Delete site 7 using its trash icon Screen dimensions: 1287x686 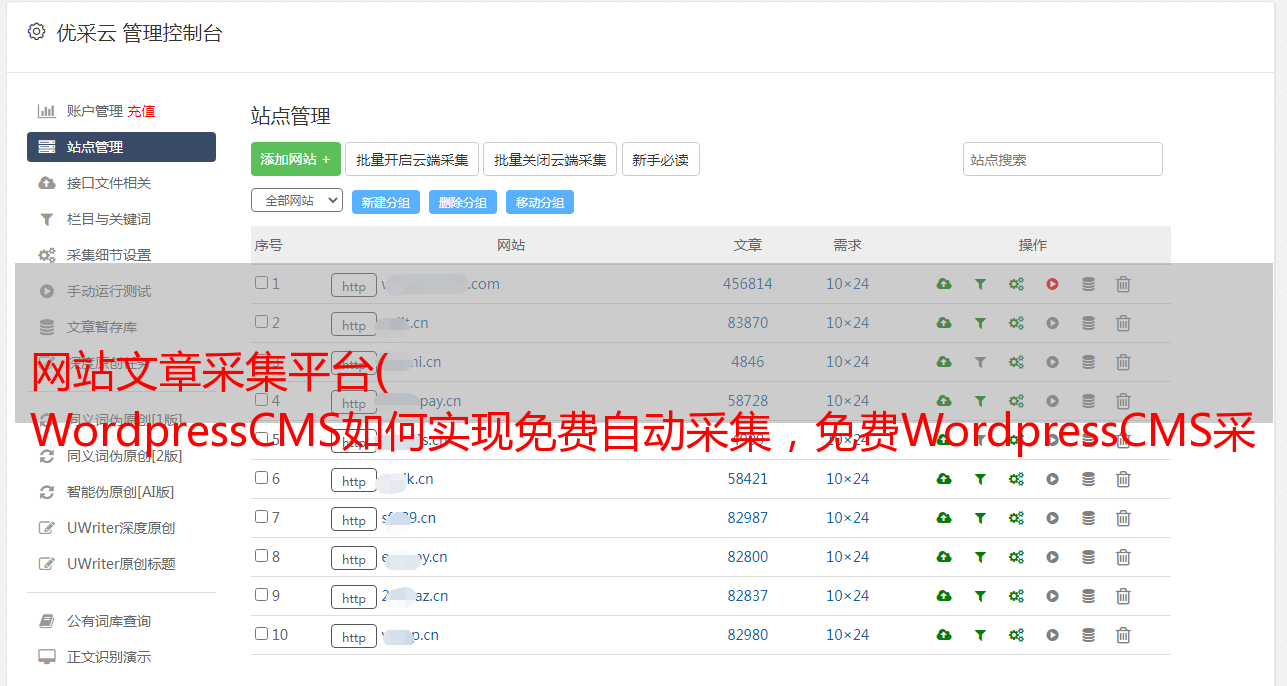pyautogui.click(x=1123, y=518)
